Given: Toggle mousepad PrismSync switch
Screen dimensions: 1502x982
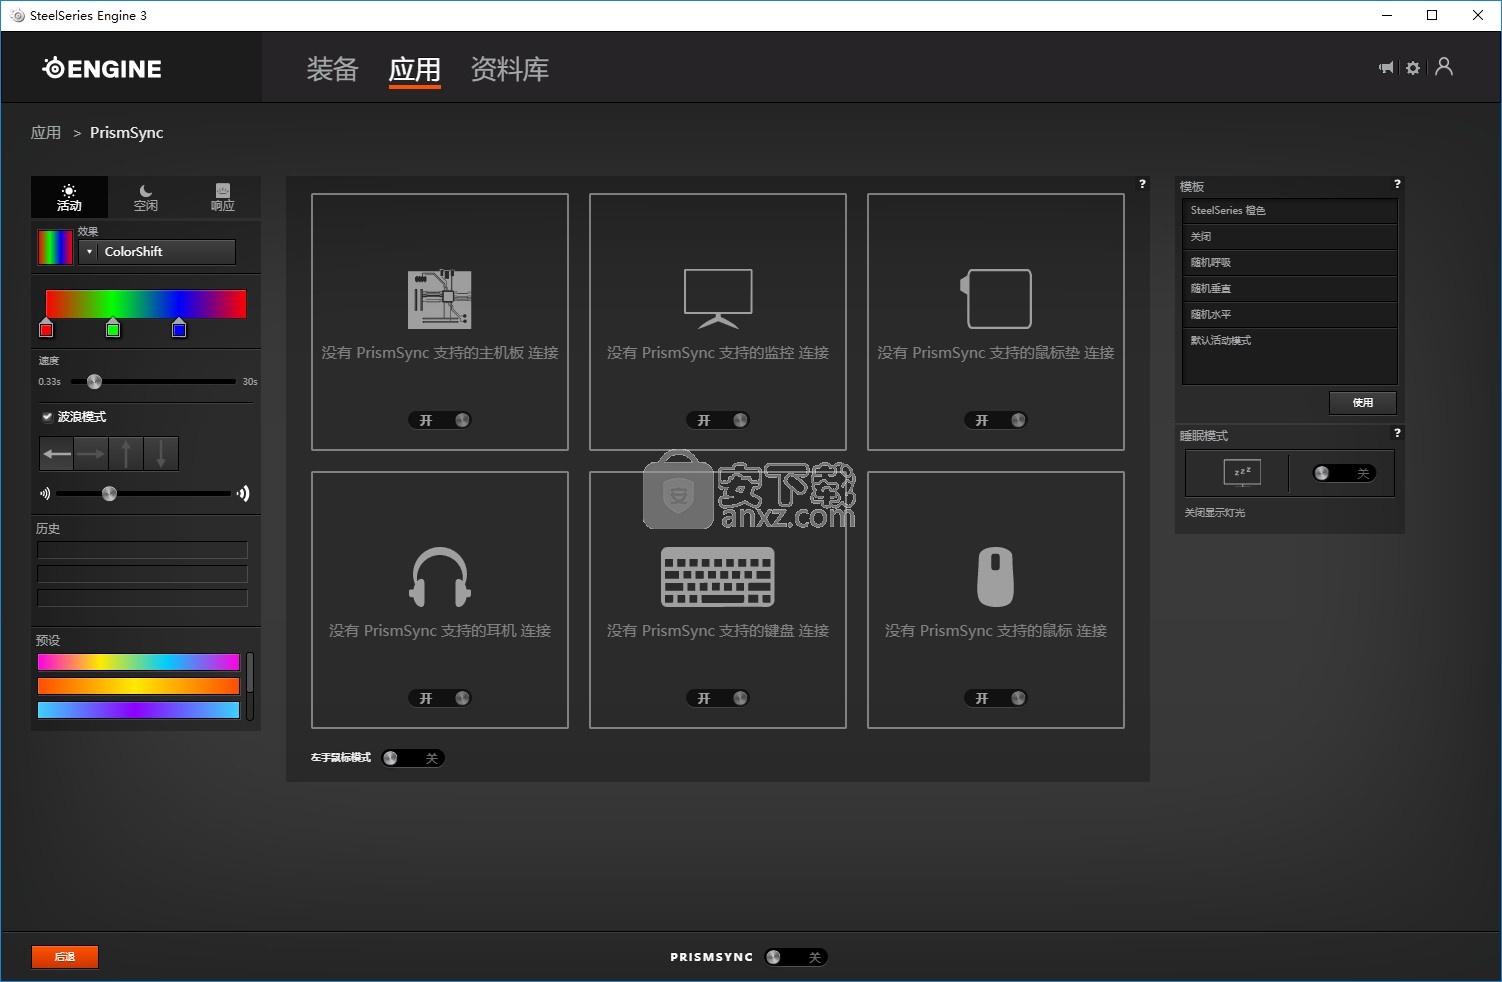Looking at the screenshot, I should 996,420.
